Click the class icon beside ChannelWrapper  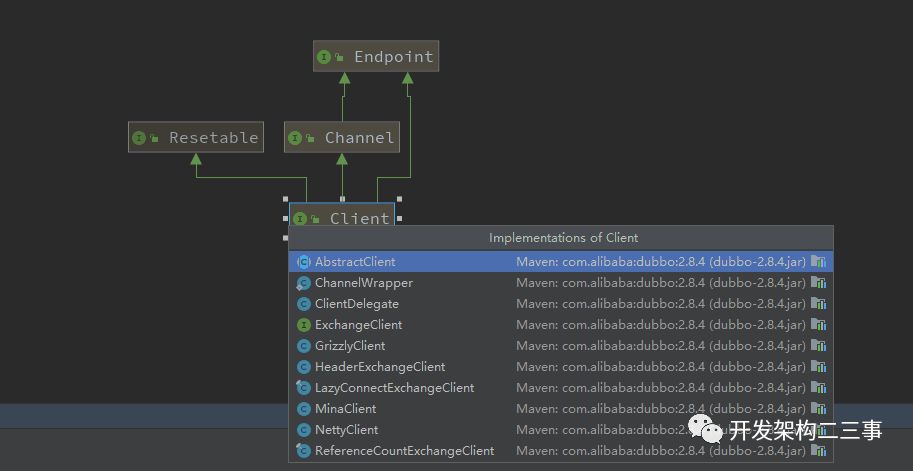[304, 283]
